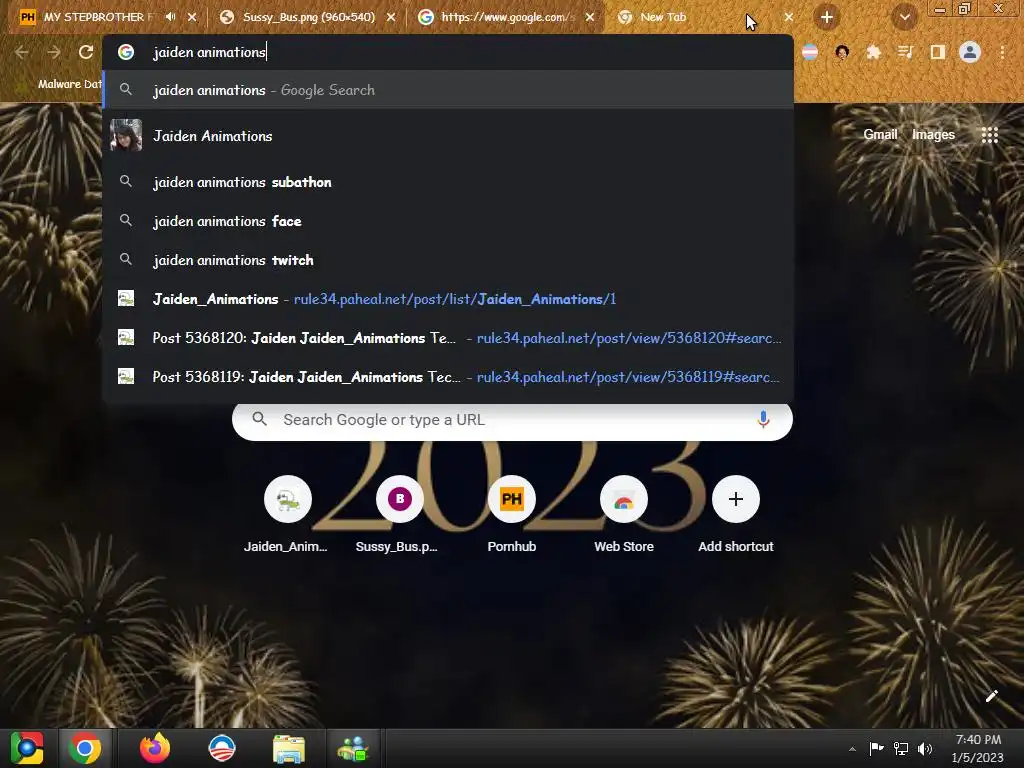
Task: Open the Images link
Action: (933, 135)
